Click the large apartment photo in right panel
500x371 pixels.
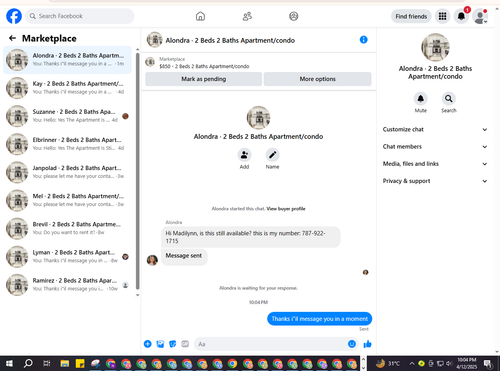pyautogui.click(x=435, y=47)
